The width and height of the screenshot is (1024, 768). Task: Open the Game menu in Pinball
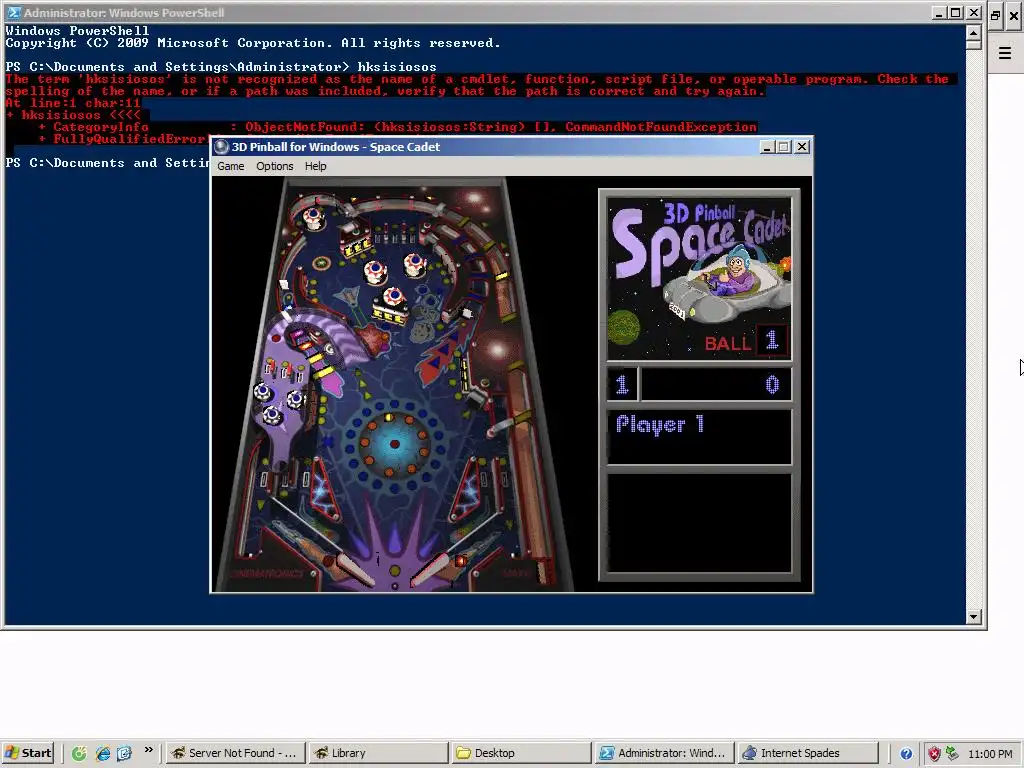point(231,166)
